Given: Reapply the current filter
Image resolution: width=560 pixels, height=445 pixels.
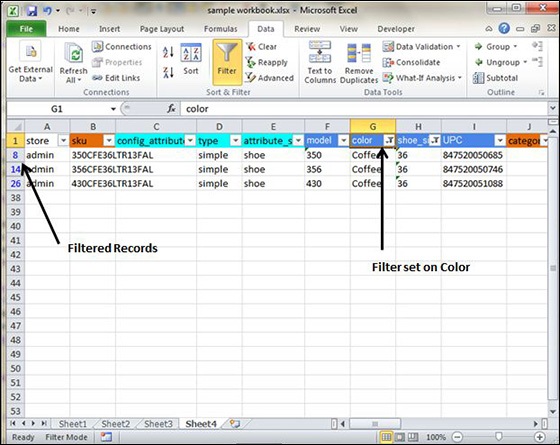Looking at the screenshot, I should click(x=267, y=62).
